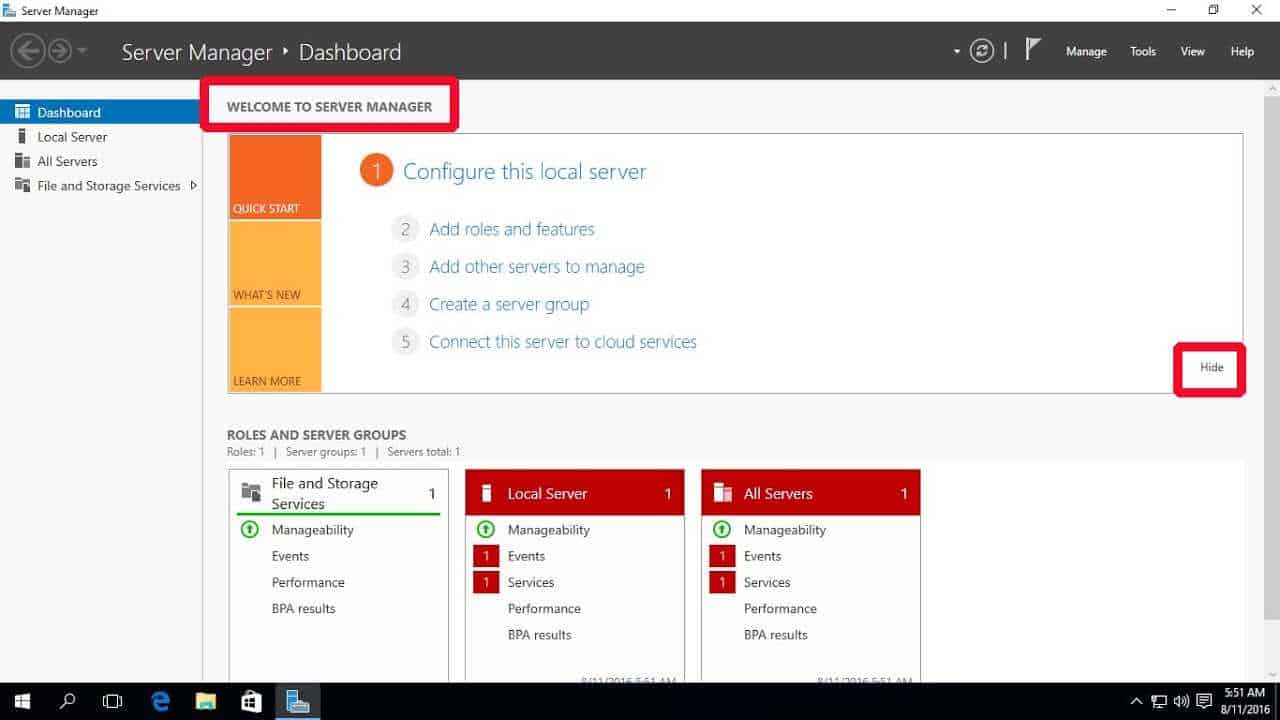Click the red Services alert badge in Local Server
The image size is (1280, 720).
(x=486, y=582)
